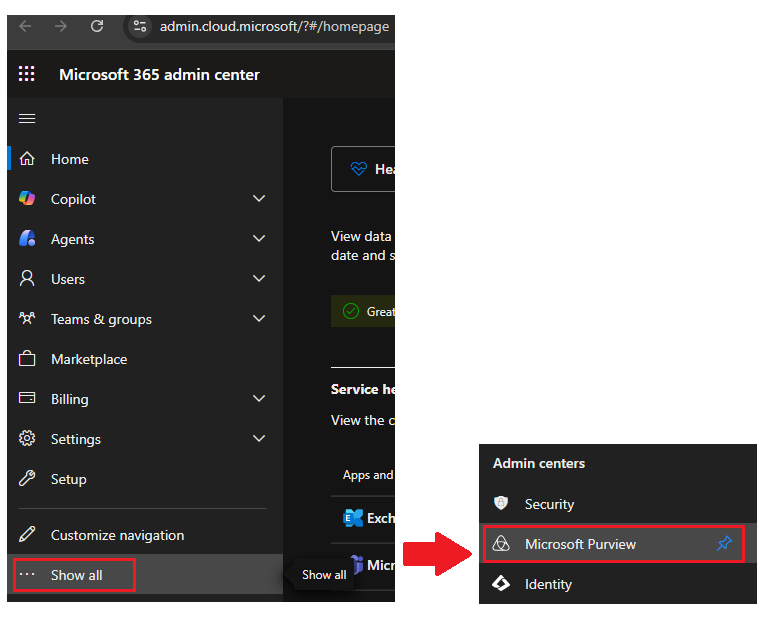
Task: Click the Users person icon
Action: click(x=27, y=279)
